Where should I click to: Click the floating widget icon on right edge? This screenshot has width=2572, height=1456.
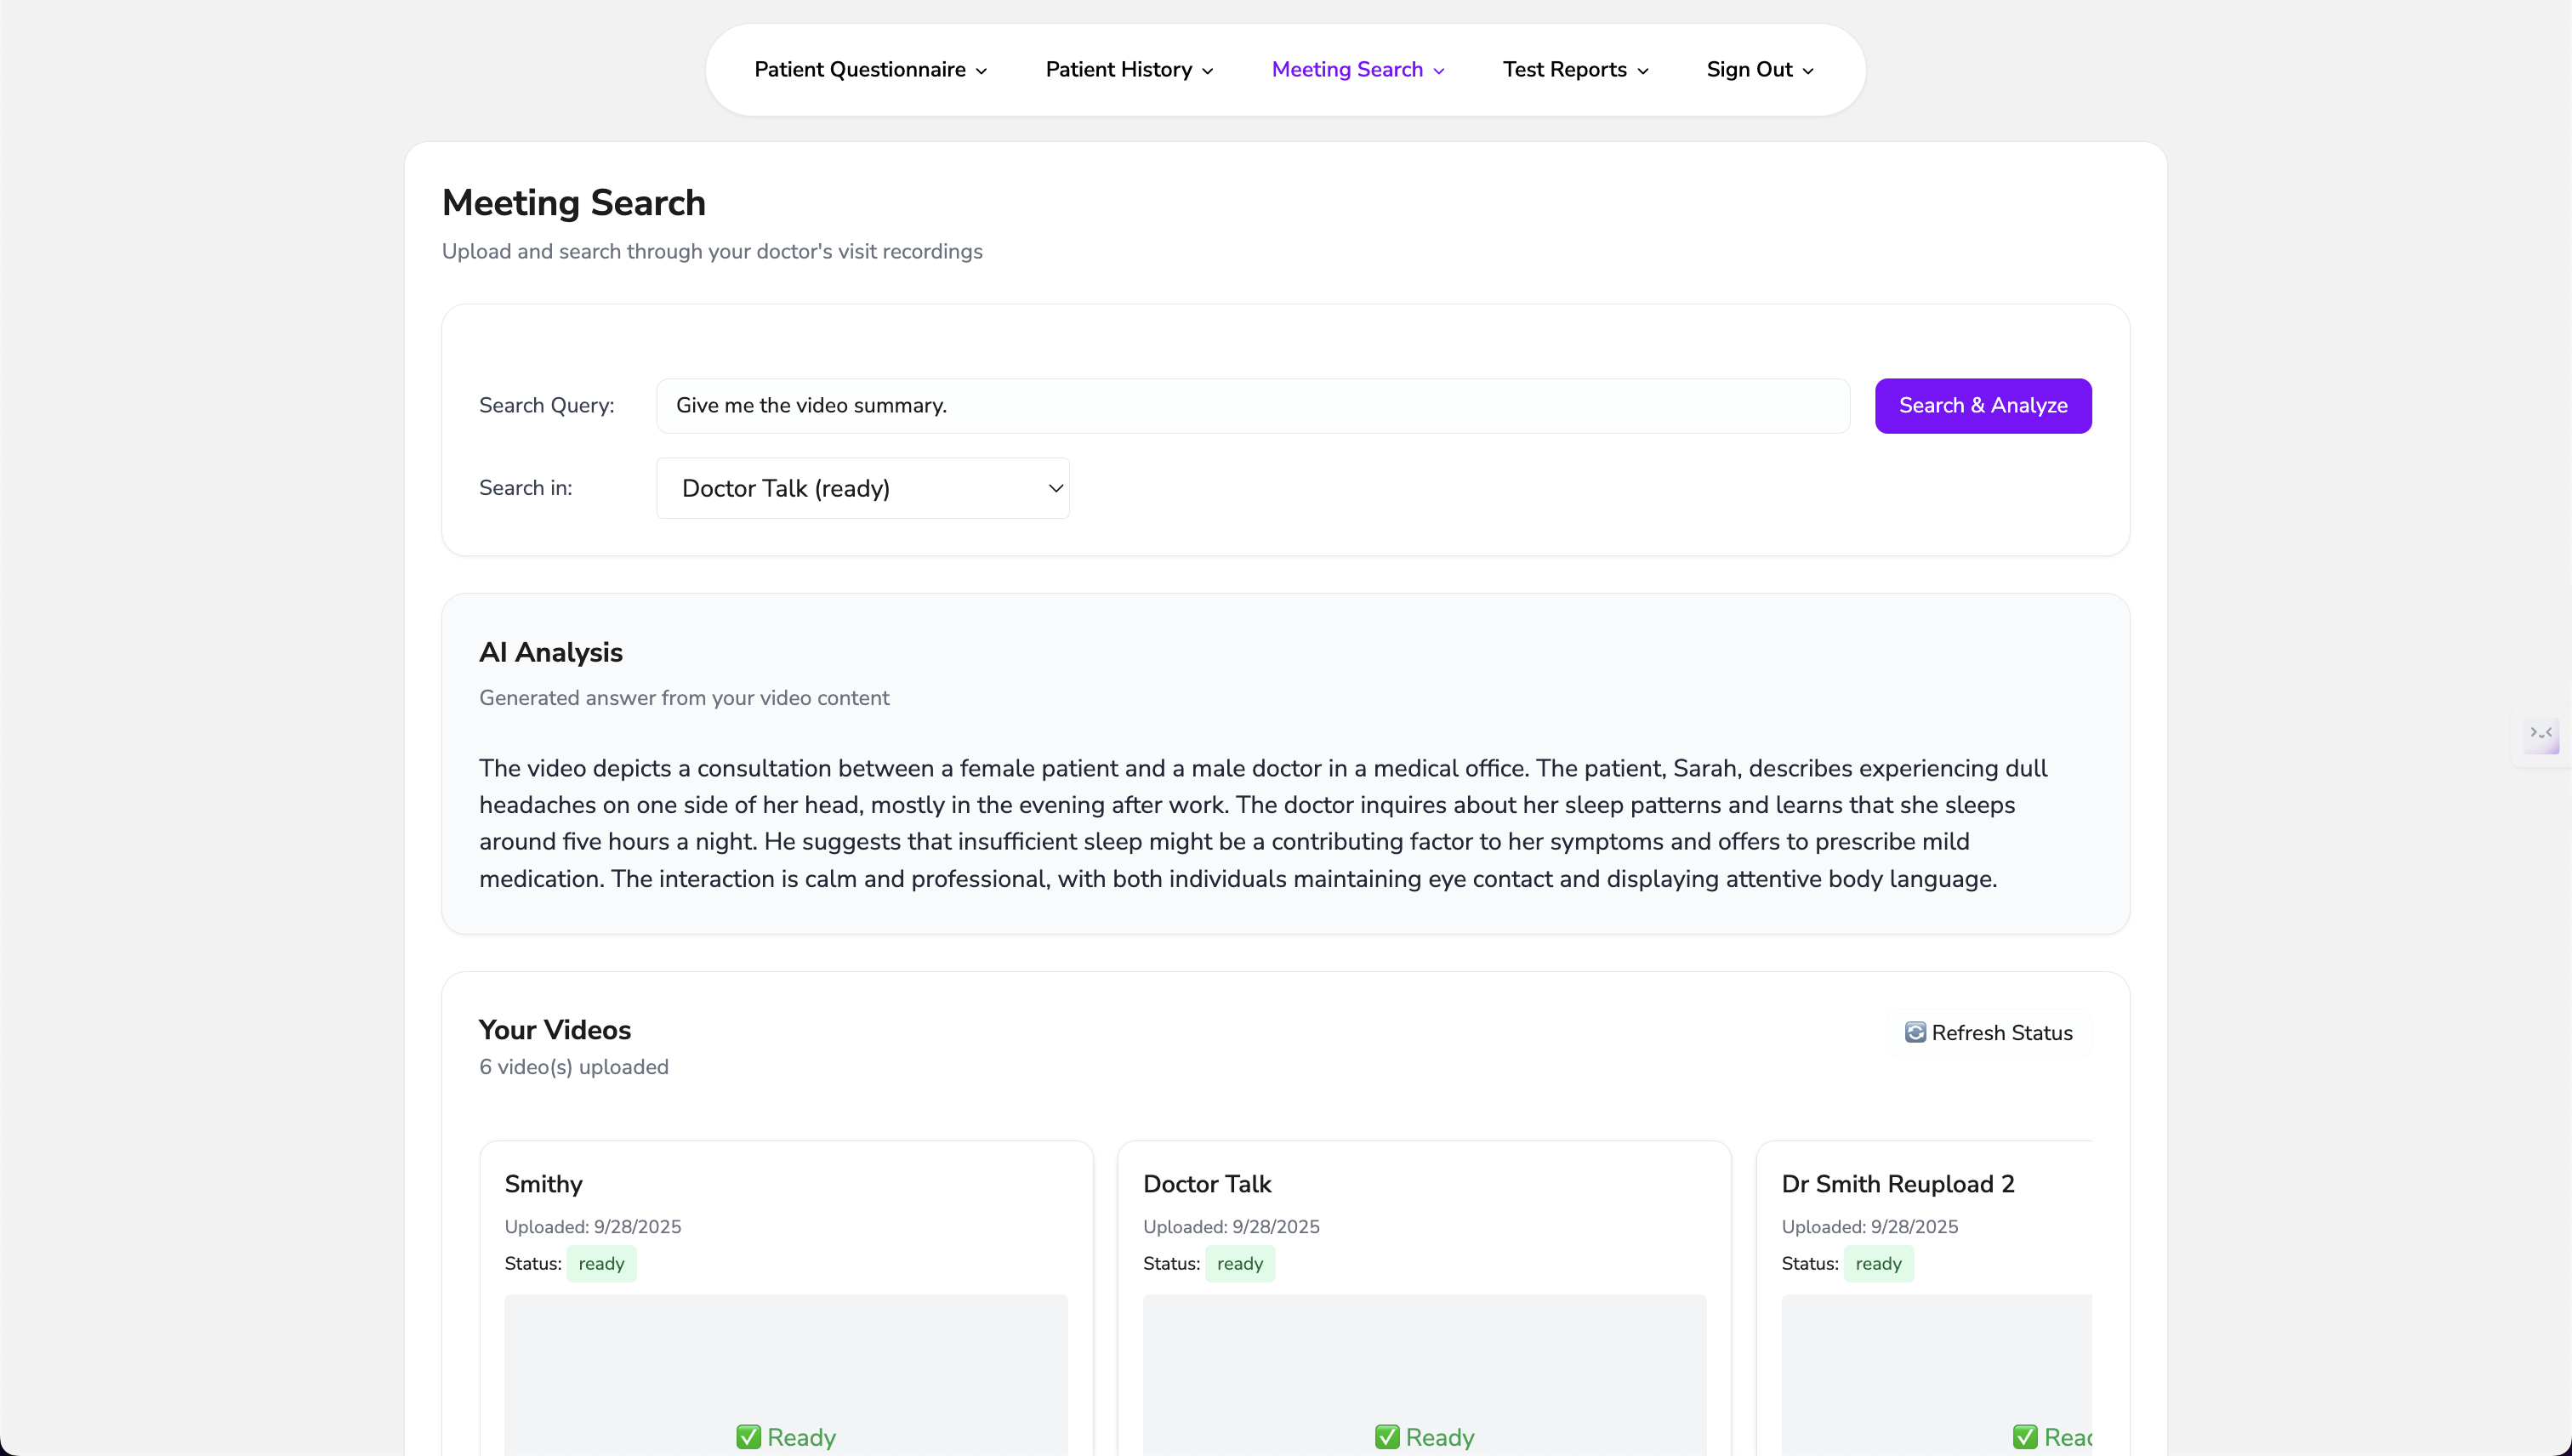coord(2541,735)
